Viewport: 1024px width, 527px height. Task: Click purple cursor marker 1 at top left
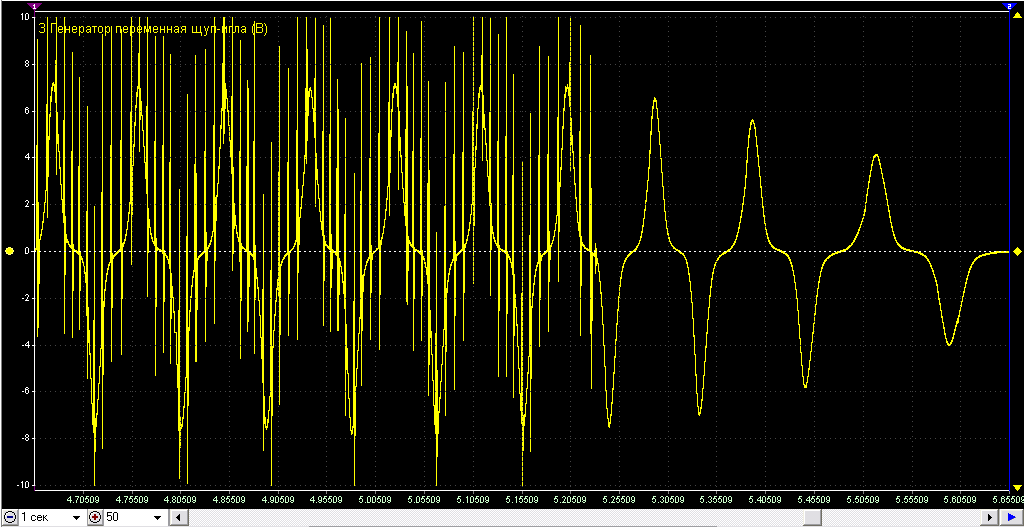(x=33, y=5)
